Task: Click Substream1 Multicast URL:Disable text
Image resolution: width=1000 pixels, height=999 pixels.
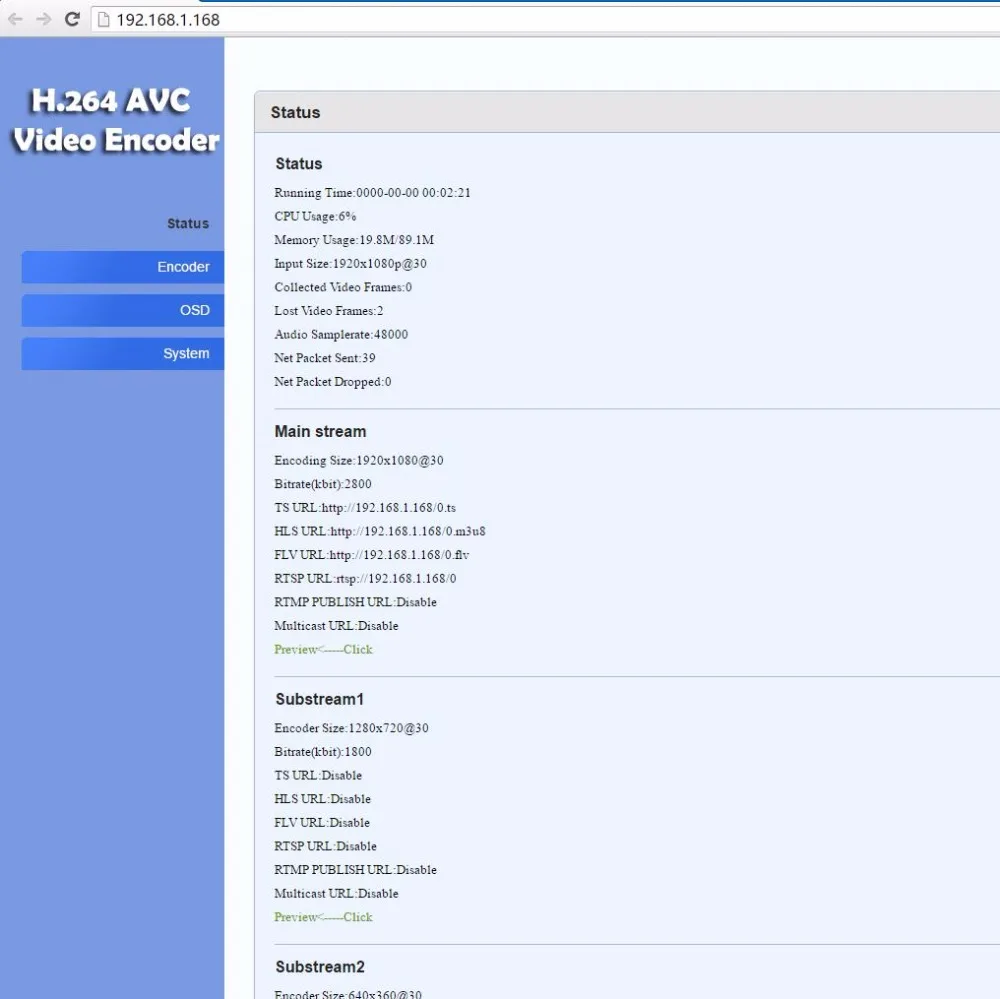Action: pyautogui.click(x=336, y=893)
